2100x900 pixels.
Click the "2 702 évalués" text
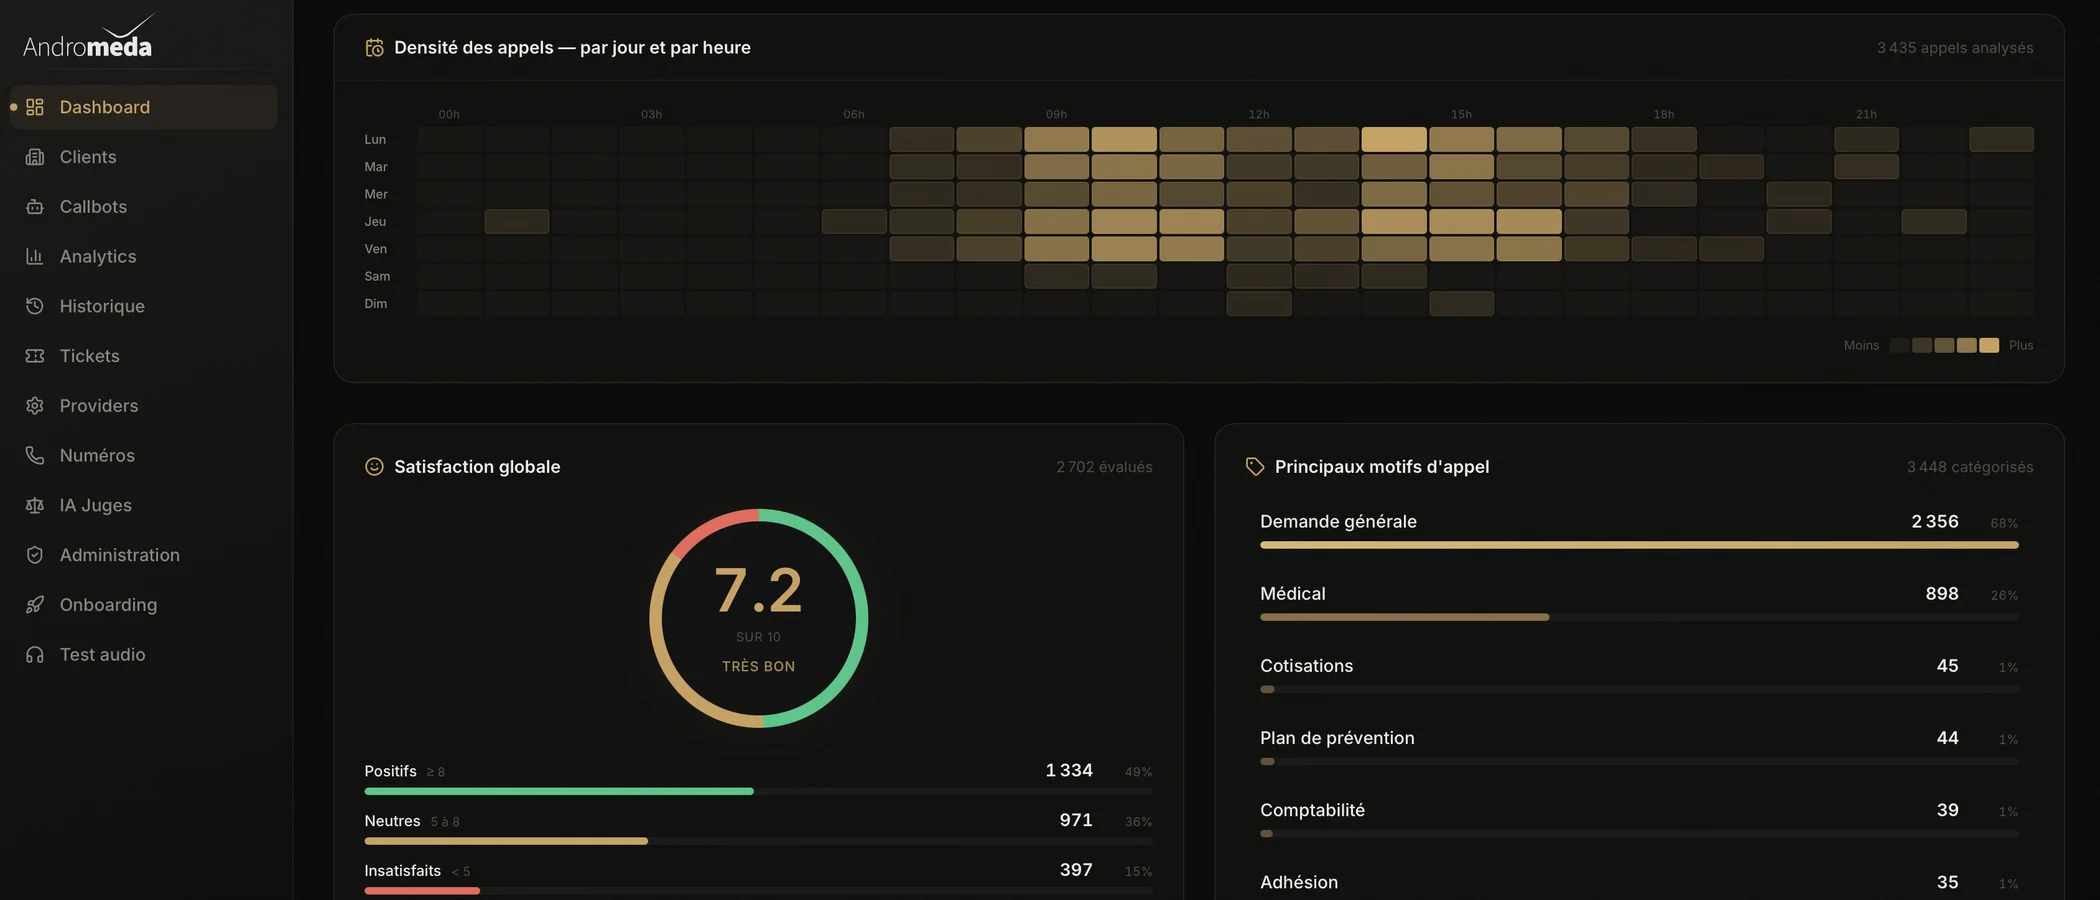(1104, 467)
